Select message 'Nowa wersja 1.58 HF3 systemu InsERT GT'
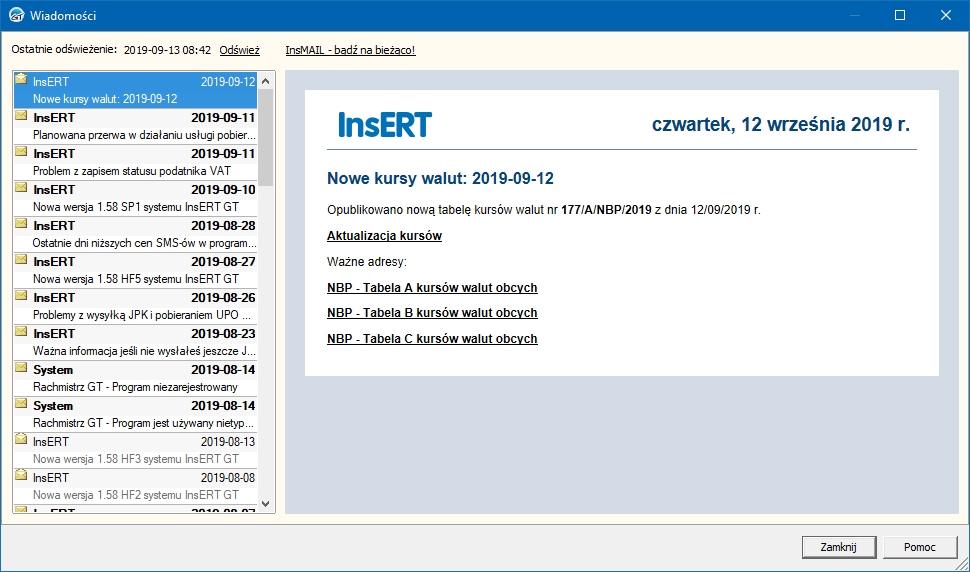970x572 pixels. click(x=135, y=450)
